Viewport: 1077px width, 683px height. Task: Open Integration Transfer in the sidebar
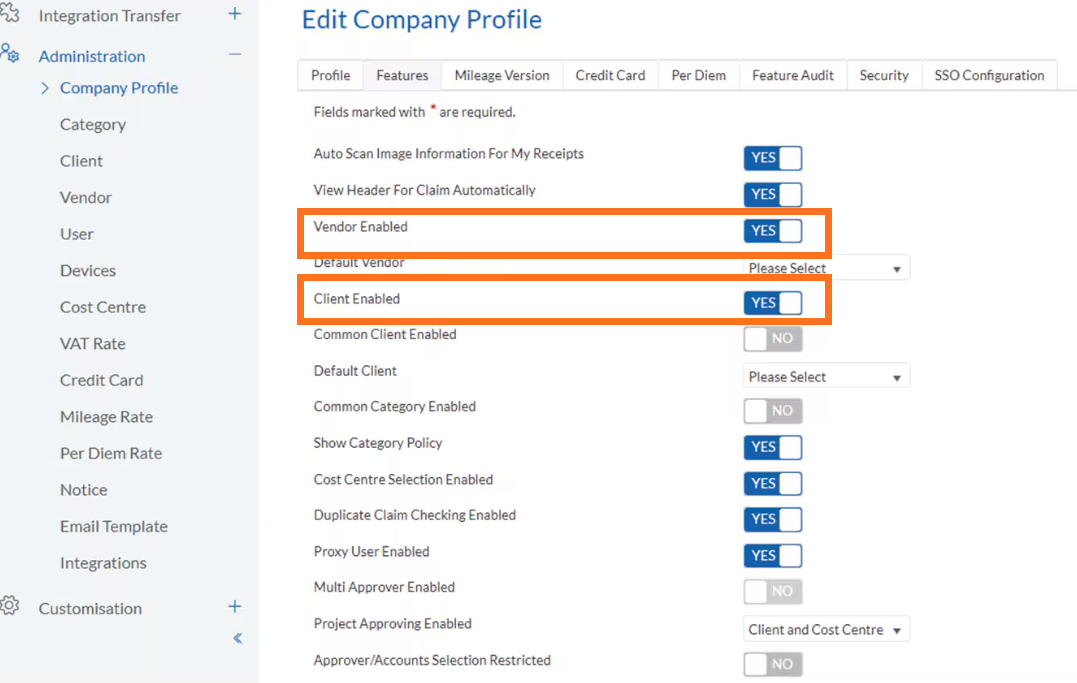[x=109, y=16]
